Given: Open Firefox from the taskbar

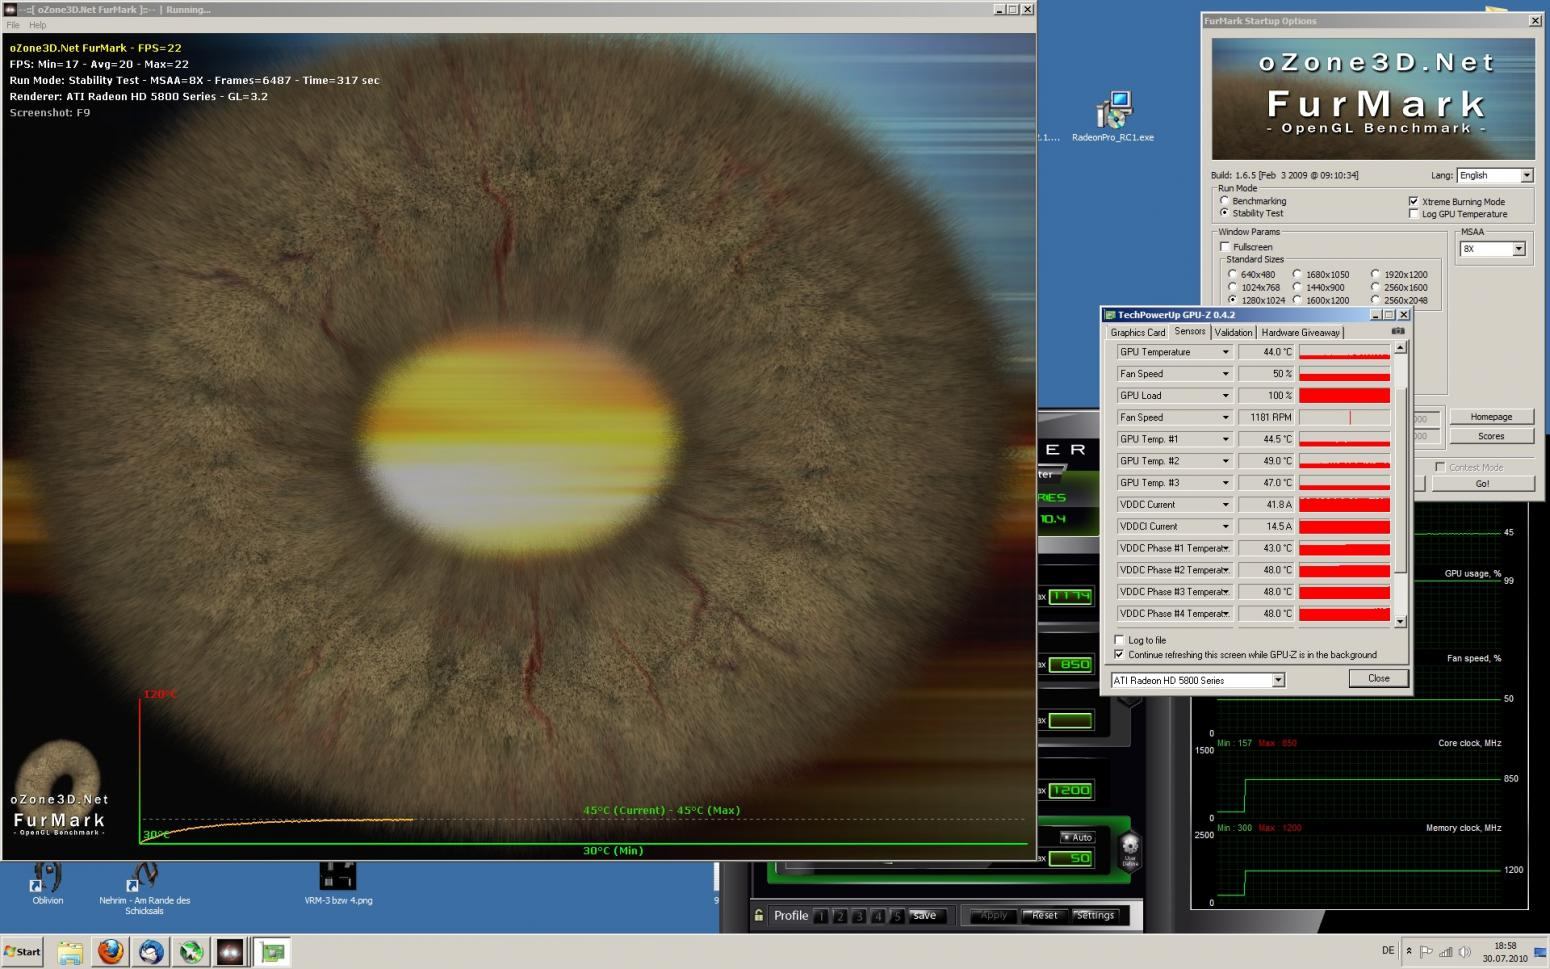Looking at the screenshot, I should click(x=110, y=951).
